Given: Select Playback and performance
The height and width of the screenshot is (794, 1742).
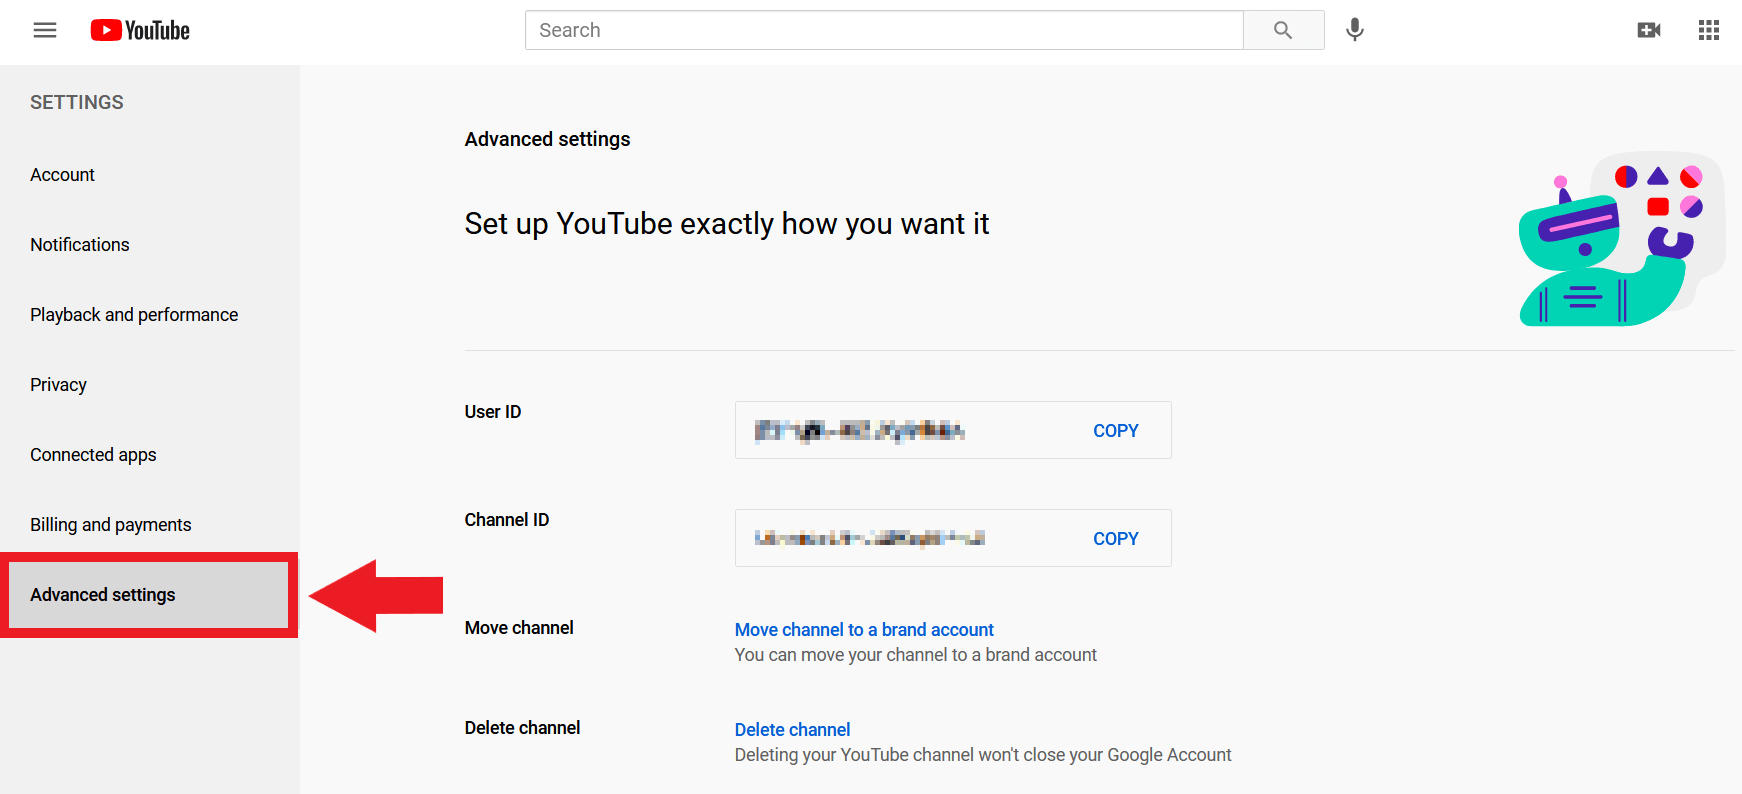Looking at the screenshot, I should (134, 315).
